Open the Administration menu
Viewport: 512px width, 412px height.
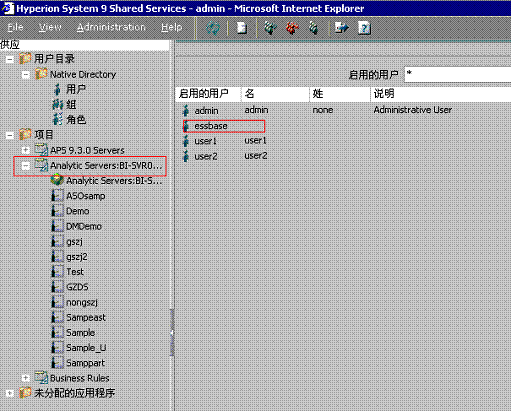pos(111,27)
